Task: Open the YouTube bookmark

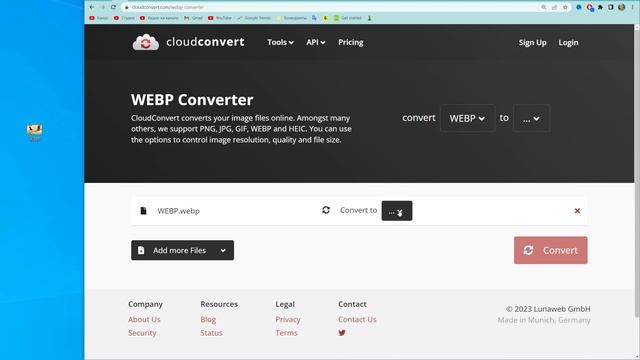Action: coord(220,18)
